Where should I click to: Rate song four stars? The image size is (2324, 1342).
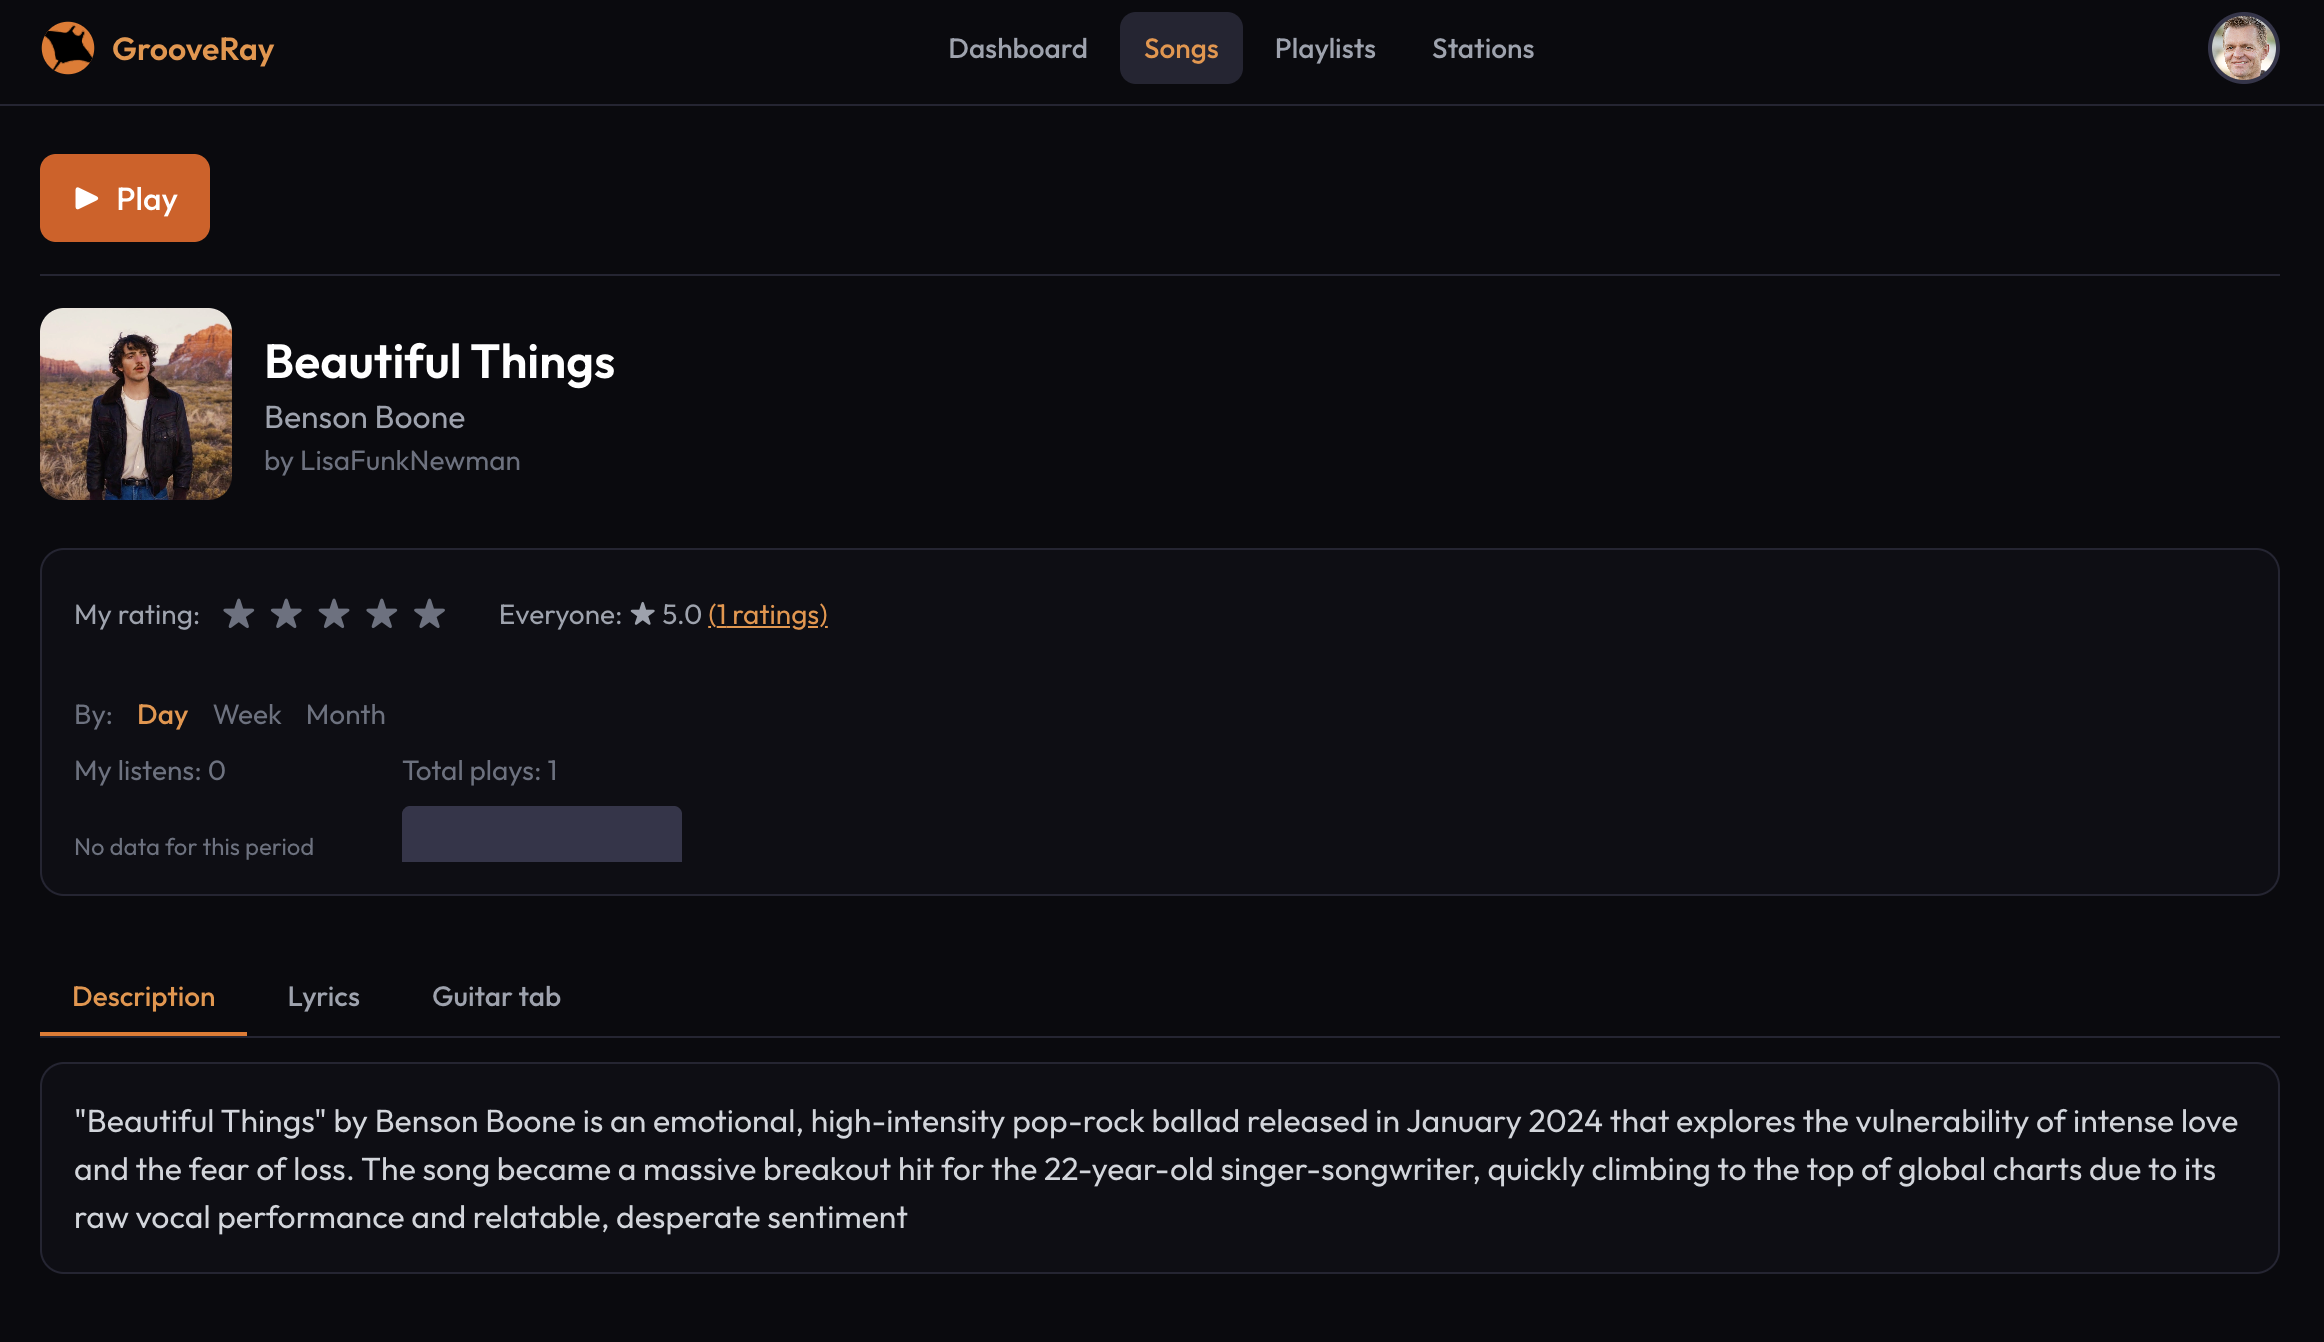[382, 614]
